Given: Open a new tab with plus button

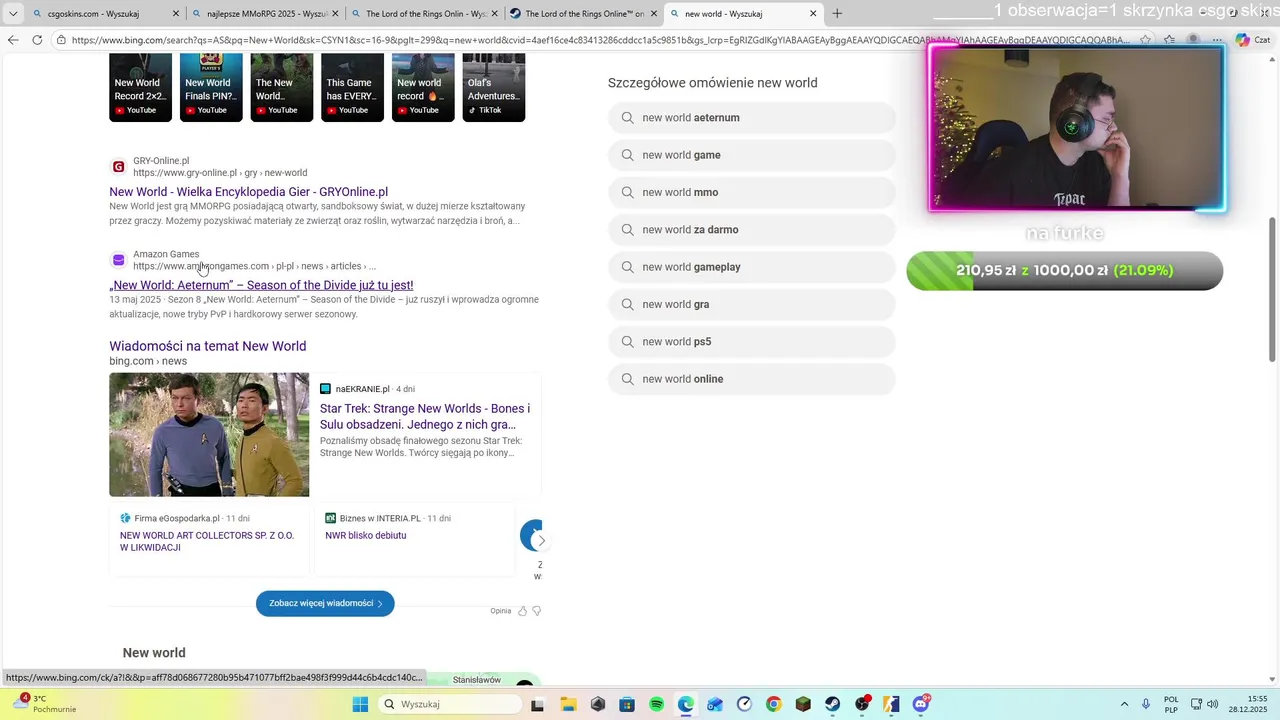Looking at the screenshot, I should [837, 14].
